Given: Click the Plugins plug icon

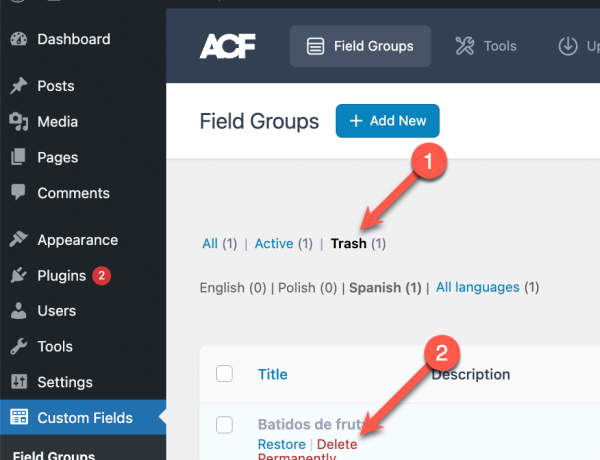Looking at the screenshot, I should 18,275.
